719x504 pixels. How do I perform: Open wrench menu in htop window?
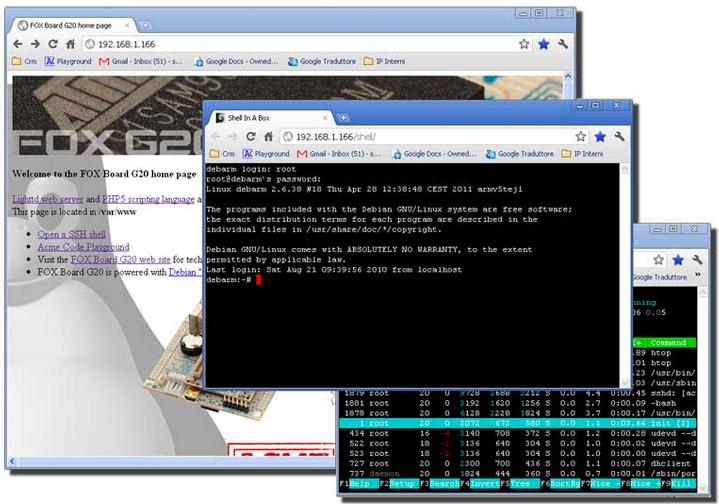click(x=697, y=260)
